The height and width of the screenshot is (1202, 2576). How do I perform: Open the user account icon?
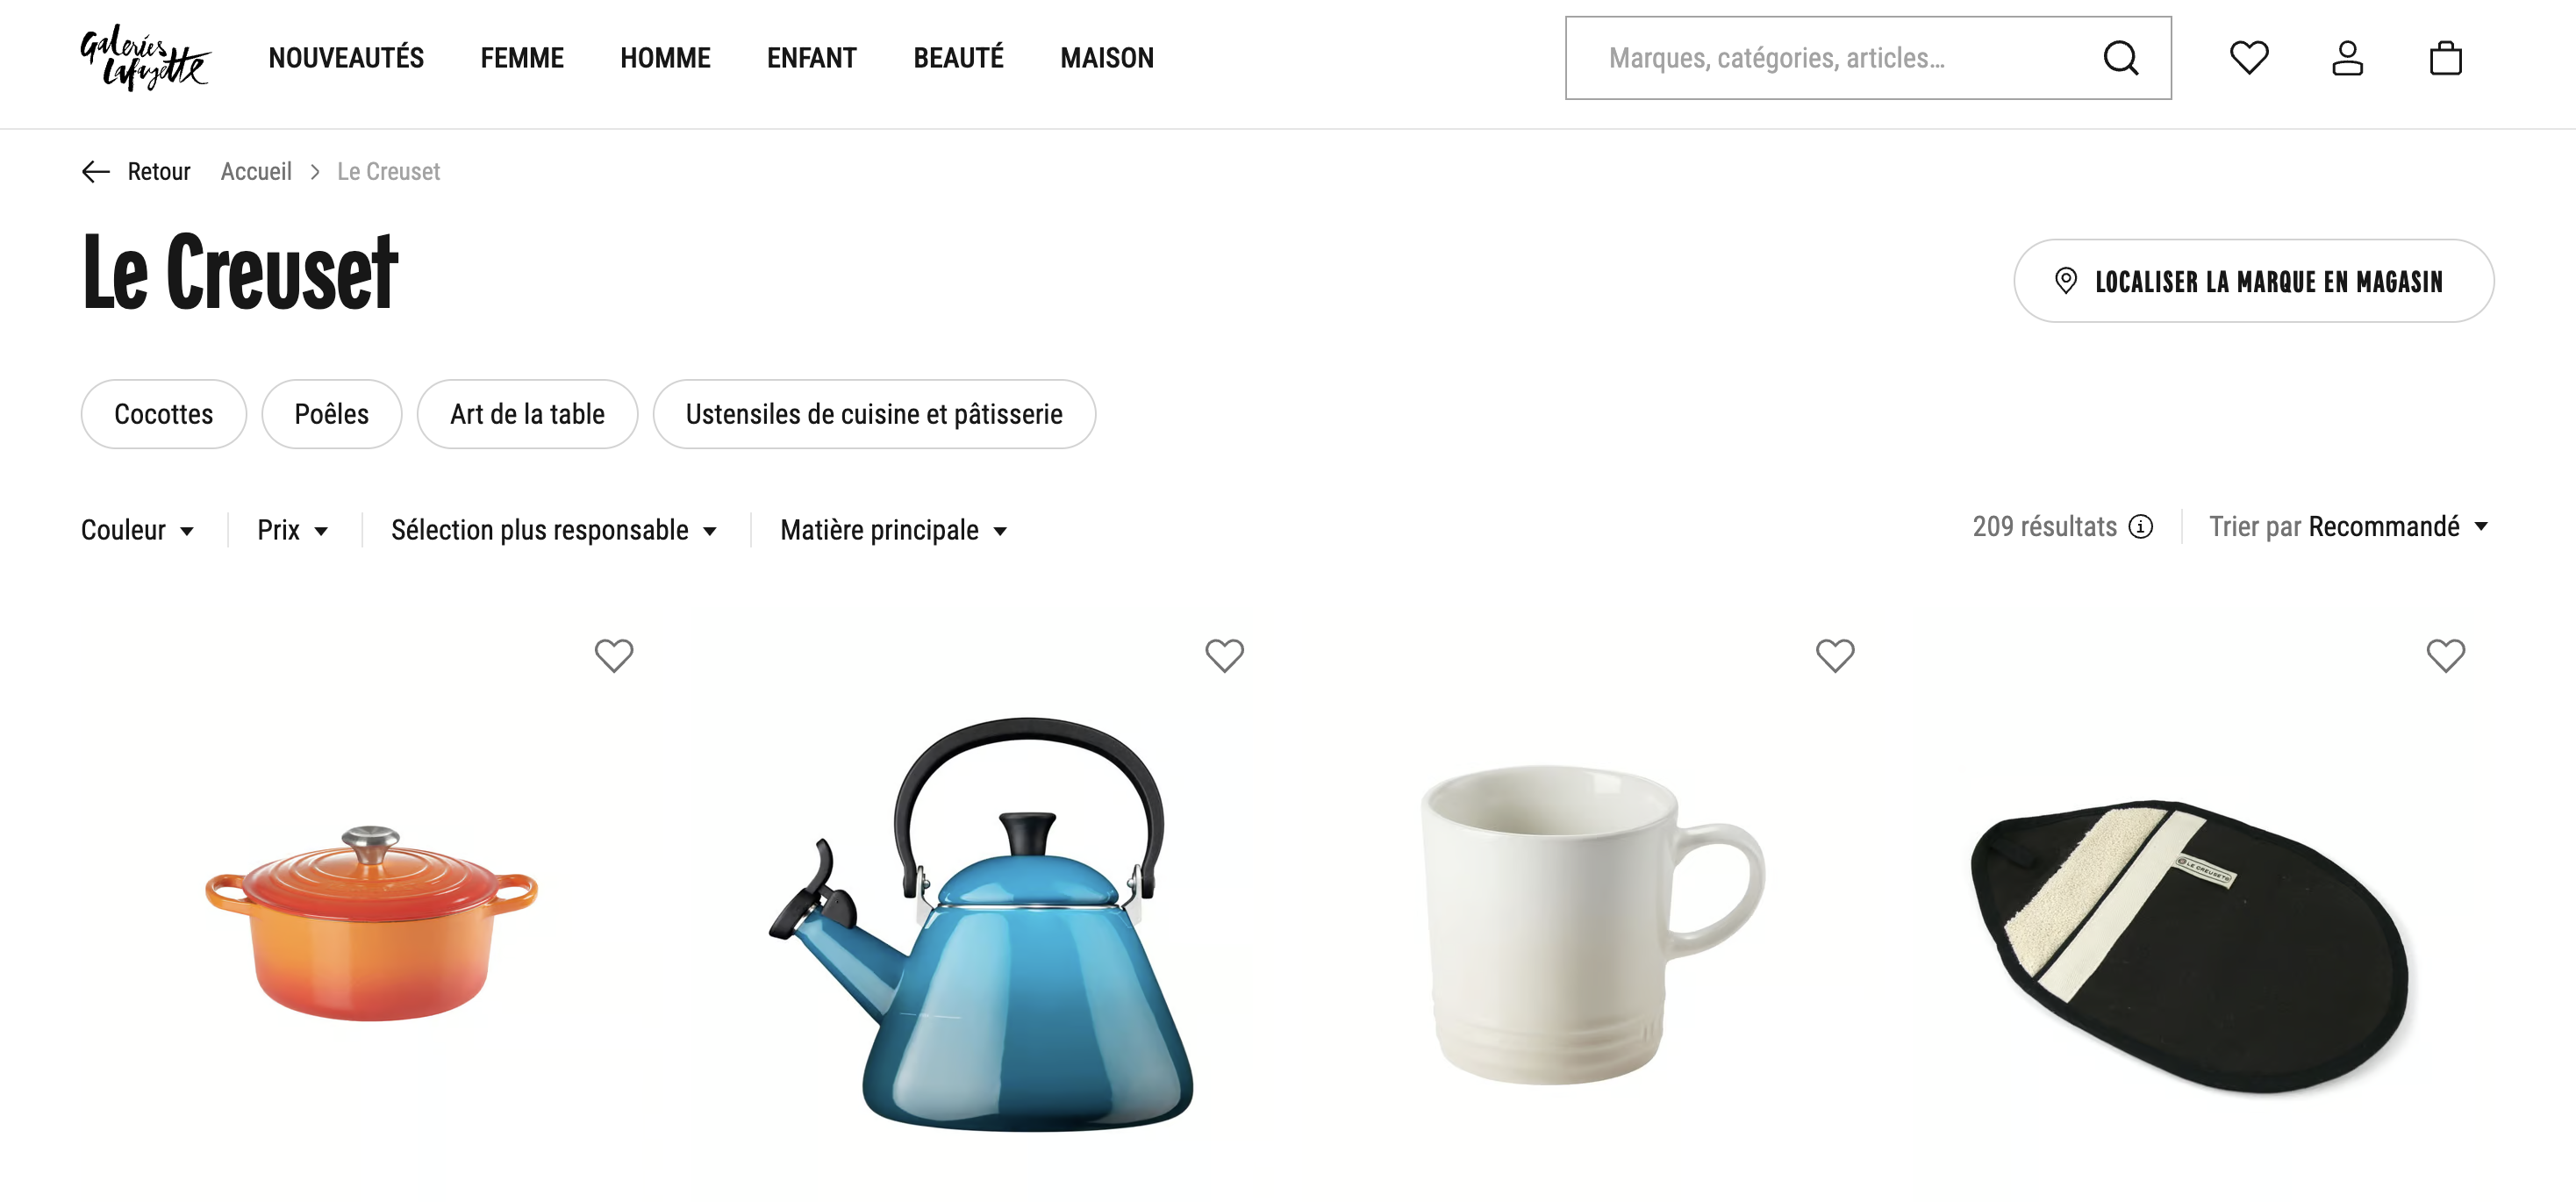coord(2347,58)
